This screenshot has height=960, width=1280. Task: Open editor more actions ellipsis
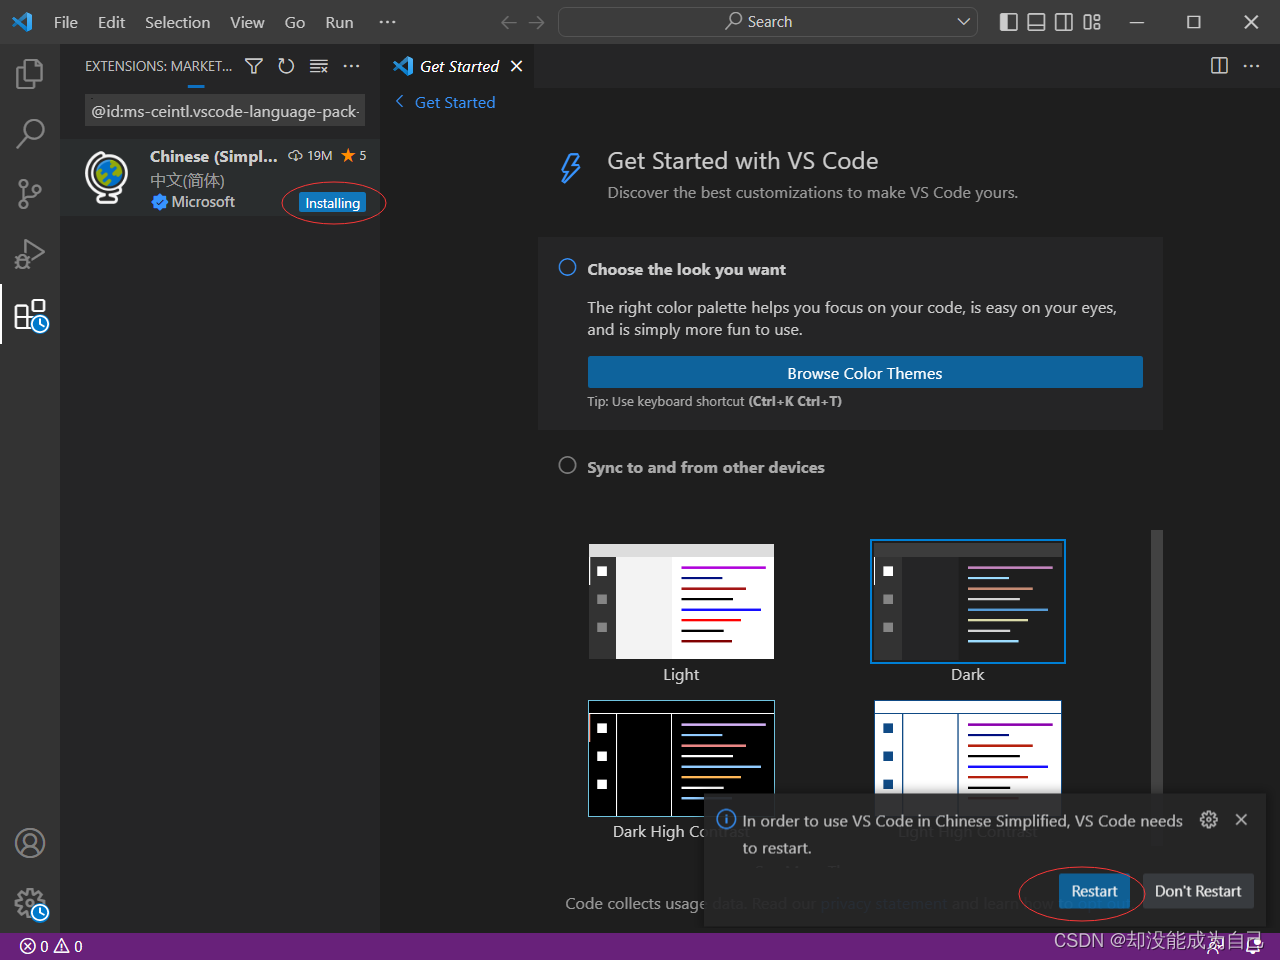1251,66
